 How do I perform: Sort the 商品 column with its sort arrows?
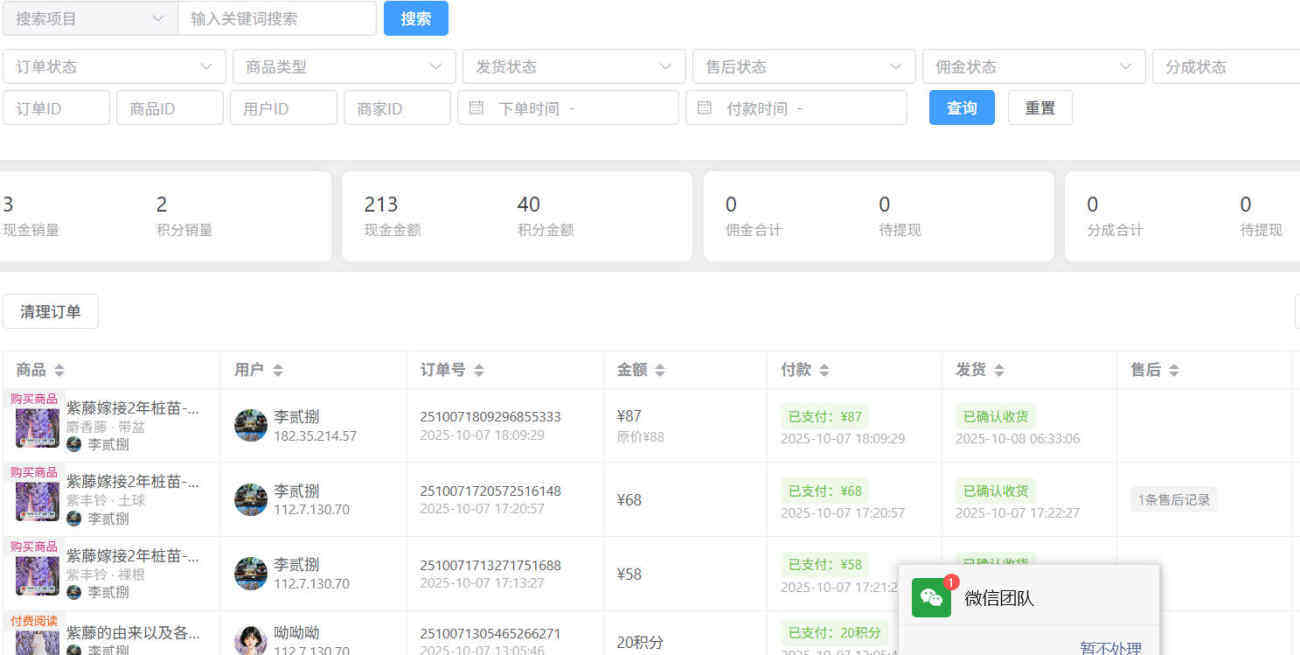(x=58, y=369)
